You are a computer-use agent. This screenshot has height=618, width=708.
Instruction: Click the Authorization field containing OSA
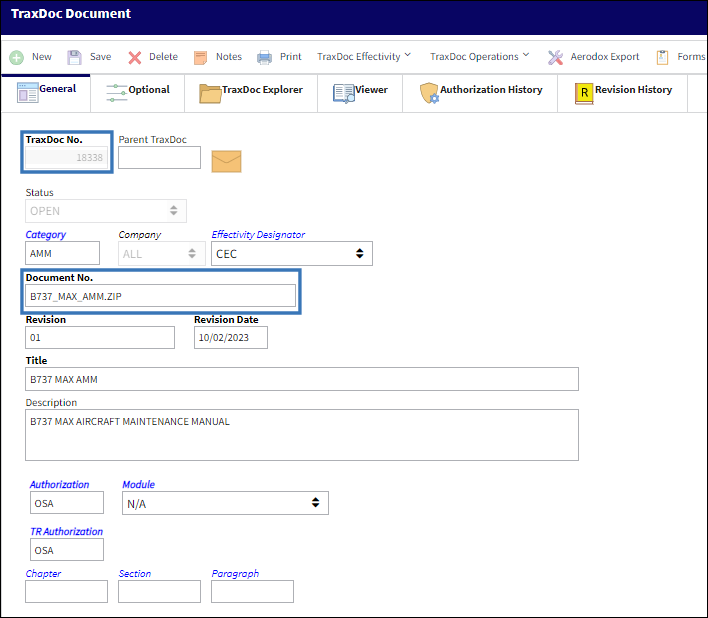[x=67, y=502]
